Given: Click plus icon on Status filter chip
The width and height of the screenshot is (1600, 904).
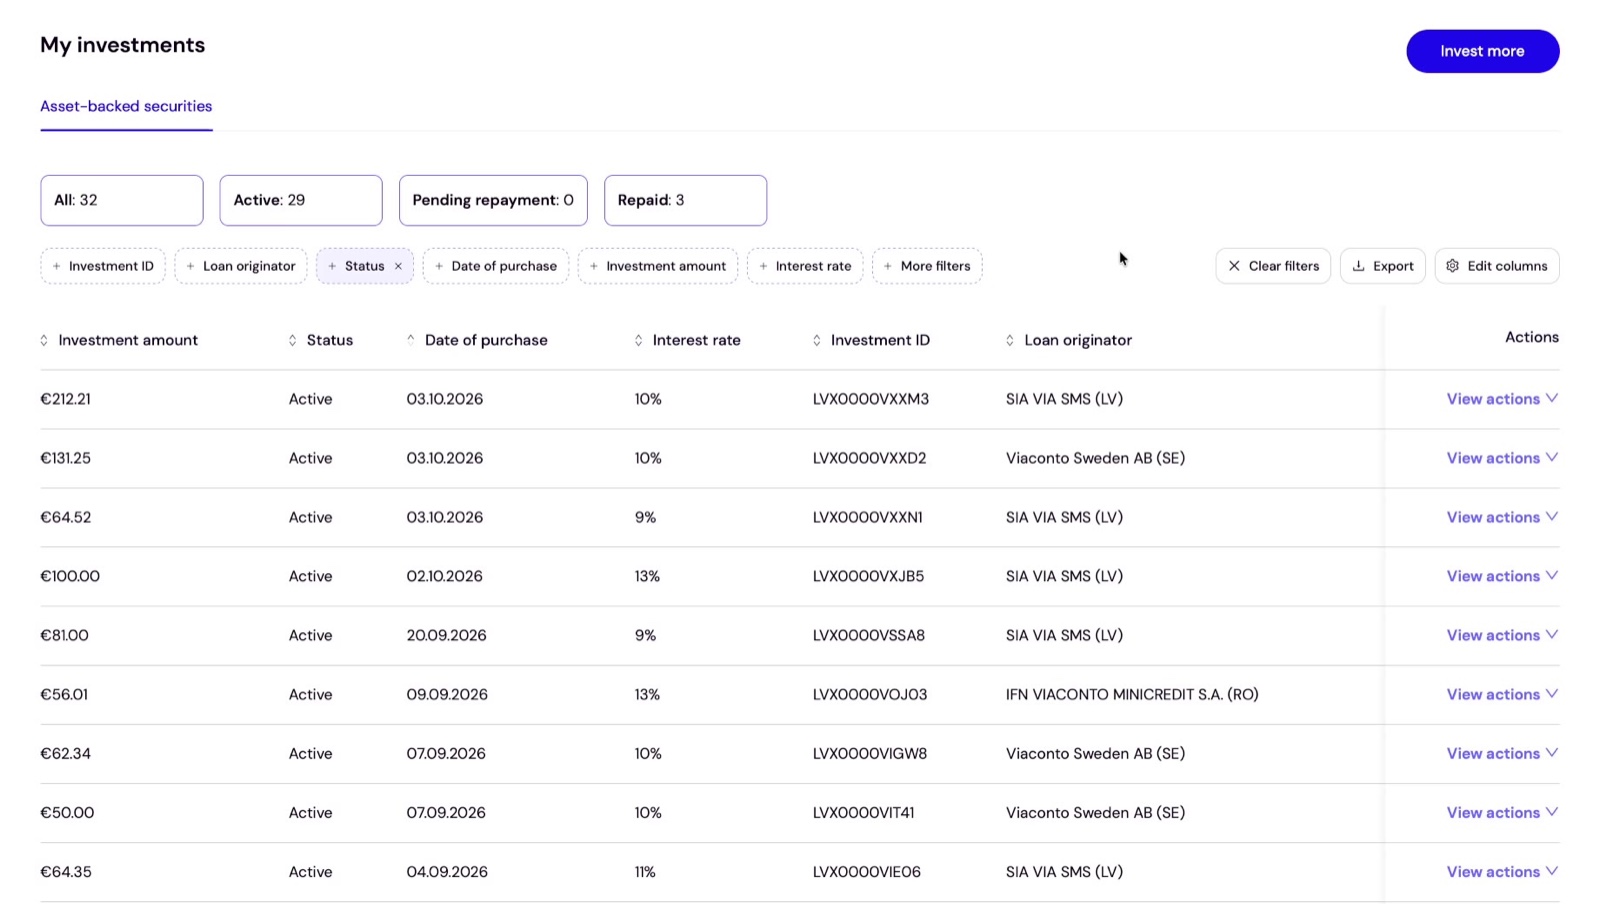Looking at the screenshot, I should pyautogui.click(x=332, y=266).
